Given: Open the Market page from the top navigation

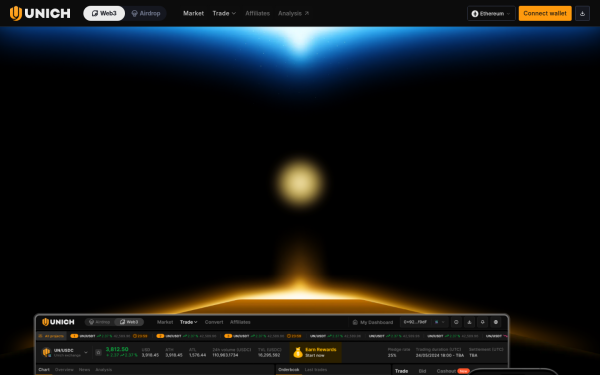Looking at the screenshot, I should coord(193,13).
